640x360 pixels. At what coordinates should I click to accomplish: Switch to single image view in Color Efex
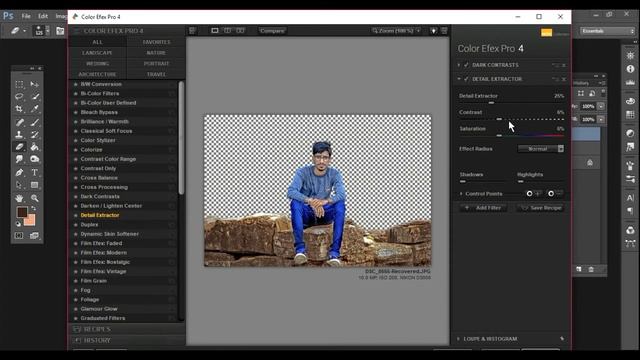click(215, 31)
